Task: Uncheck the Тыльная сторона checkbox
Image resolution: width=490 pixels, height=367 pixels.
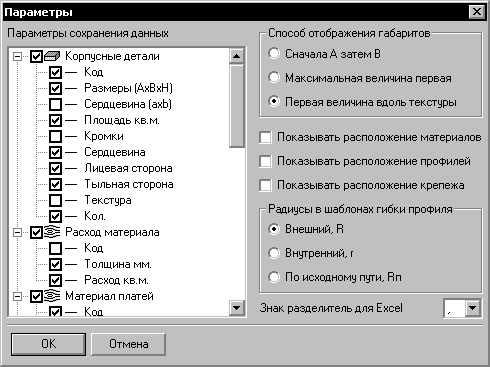Action: click(x=55, y=184)
